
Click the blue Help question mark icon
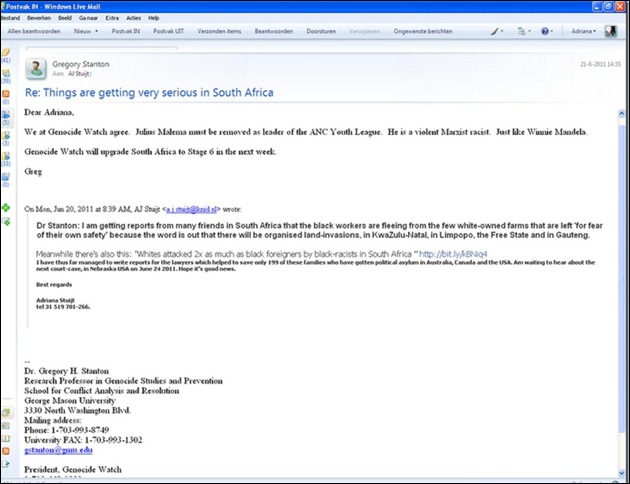click(545, 31)
